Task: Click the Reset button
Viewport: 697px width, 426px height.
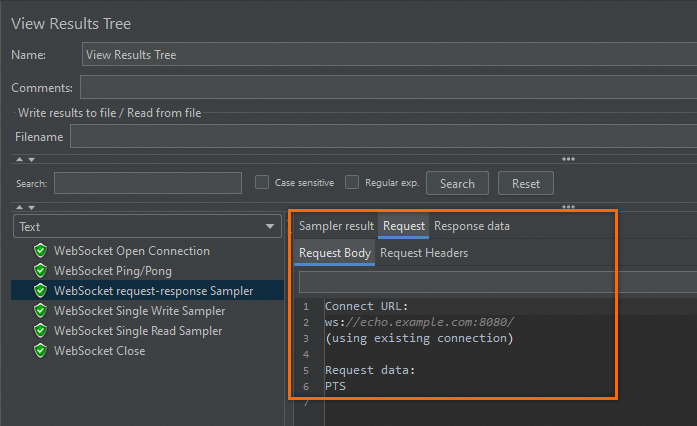Action: 525,183
